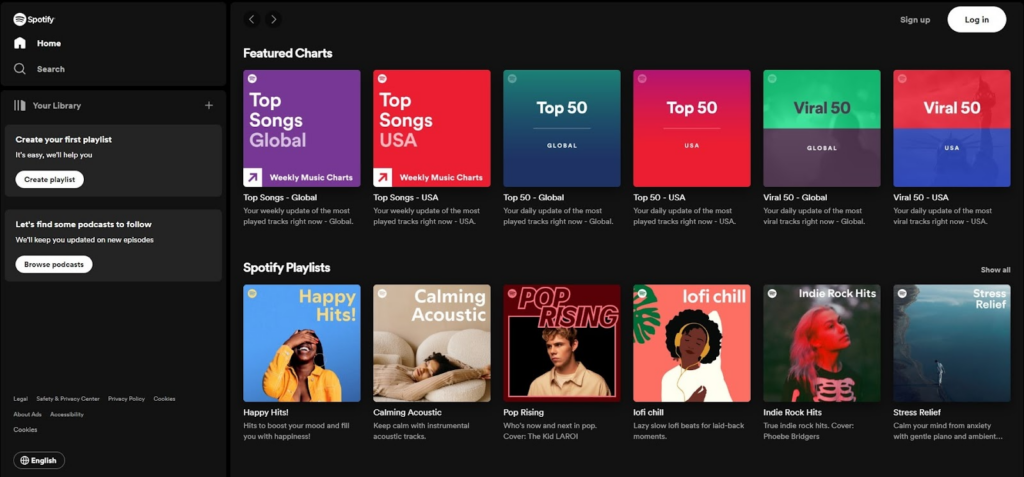
Task: Click 'Let's find some podcasts to follow' heading
Action: tap(84, 224)
